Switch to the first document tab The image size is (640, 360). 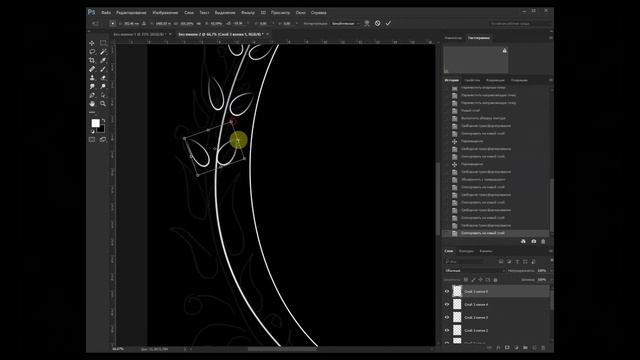pos(139,34)
